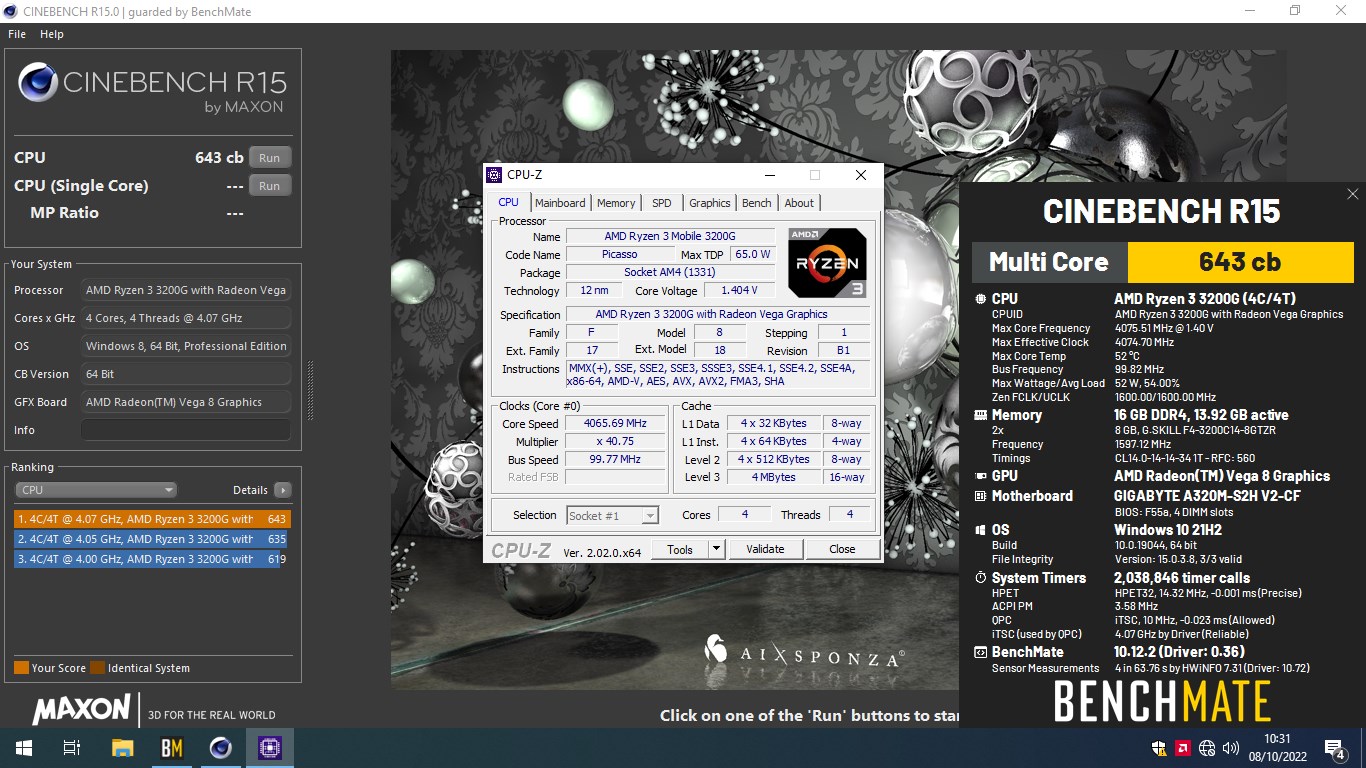1366x768 pixels.
Task: Open File Explorer from the taskbar
Action: [122, 748]
